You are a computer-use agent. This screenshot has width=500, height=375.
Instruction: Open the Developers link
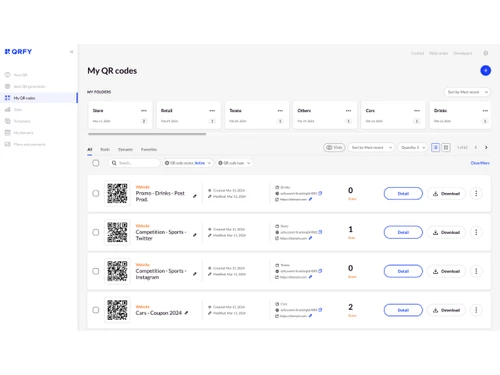463,53
